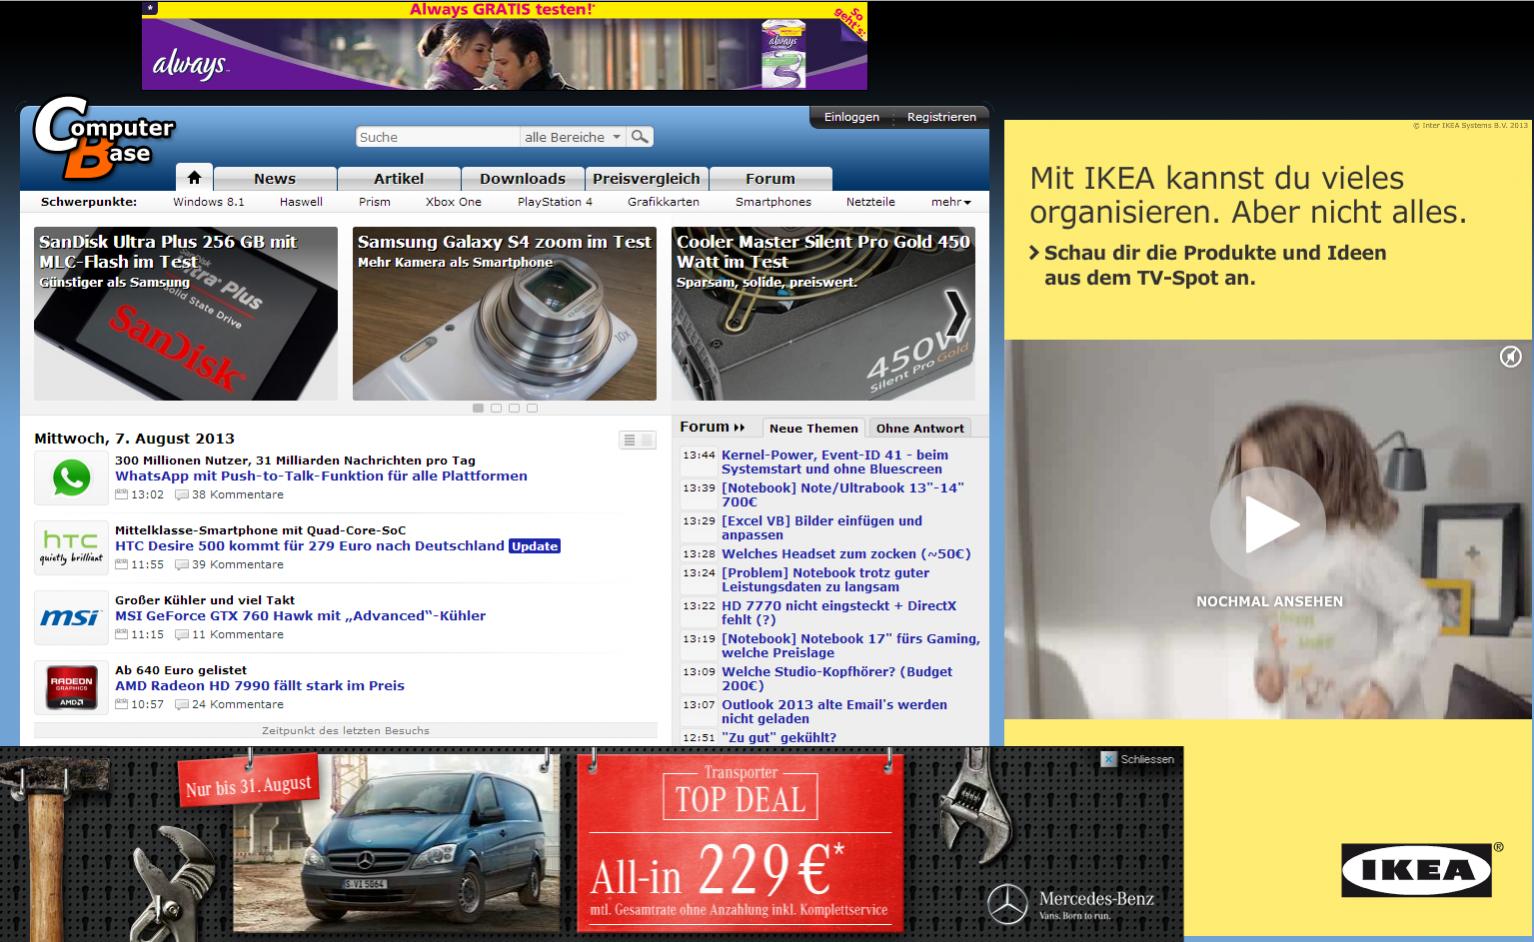Select the third teaser slider dot
This screenshot has width=1534, height=942.
(514, 408)
